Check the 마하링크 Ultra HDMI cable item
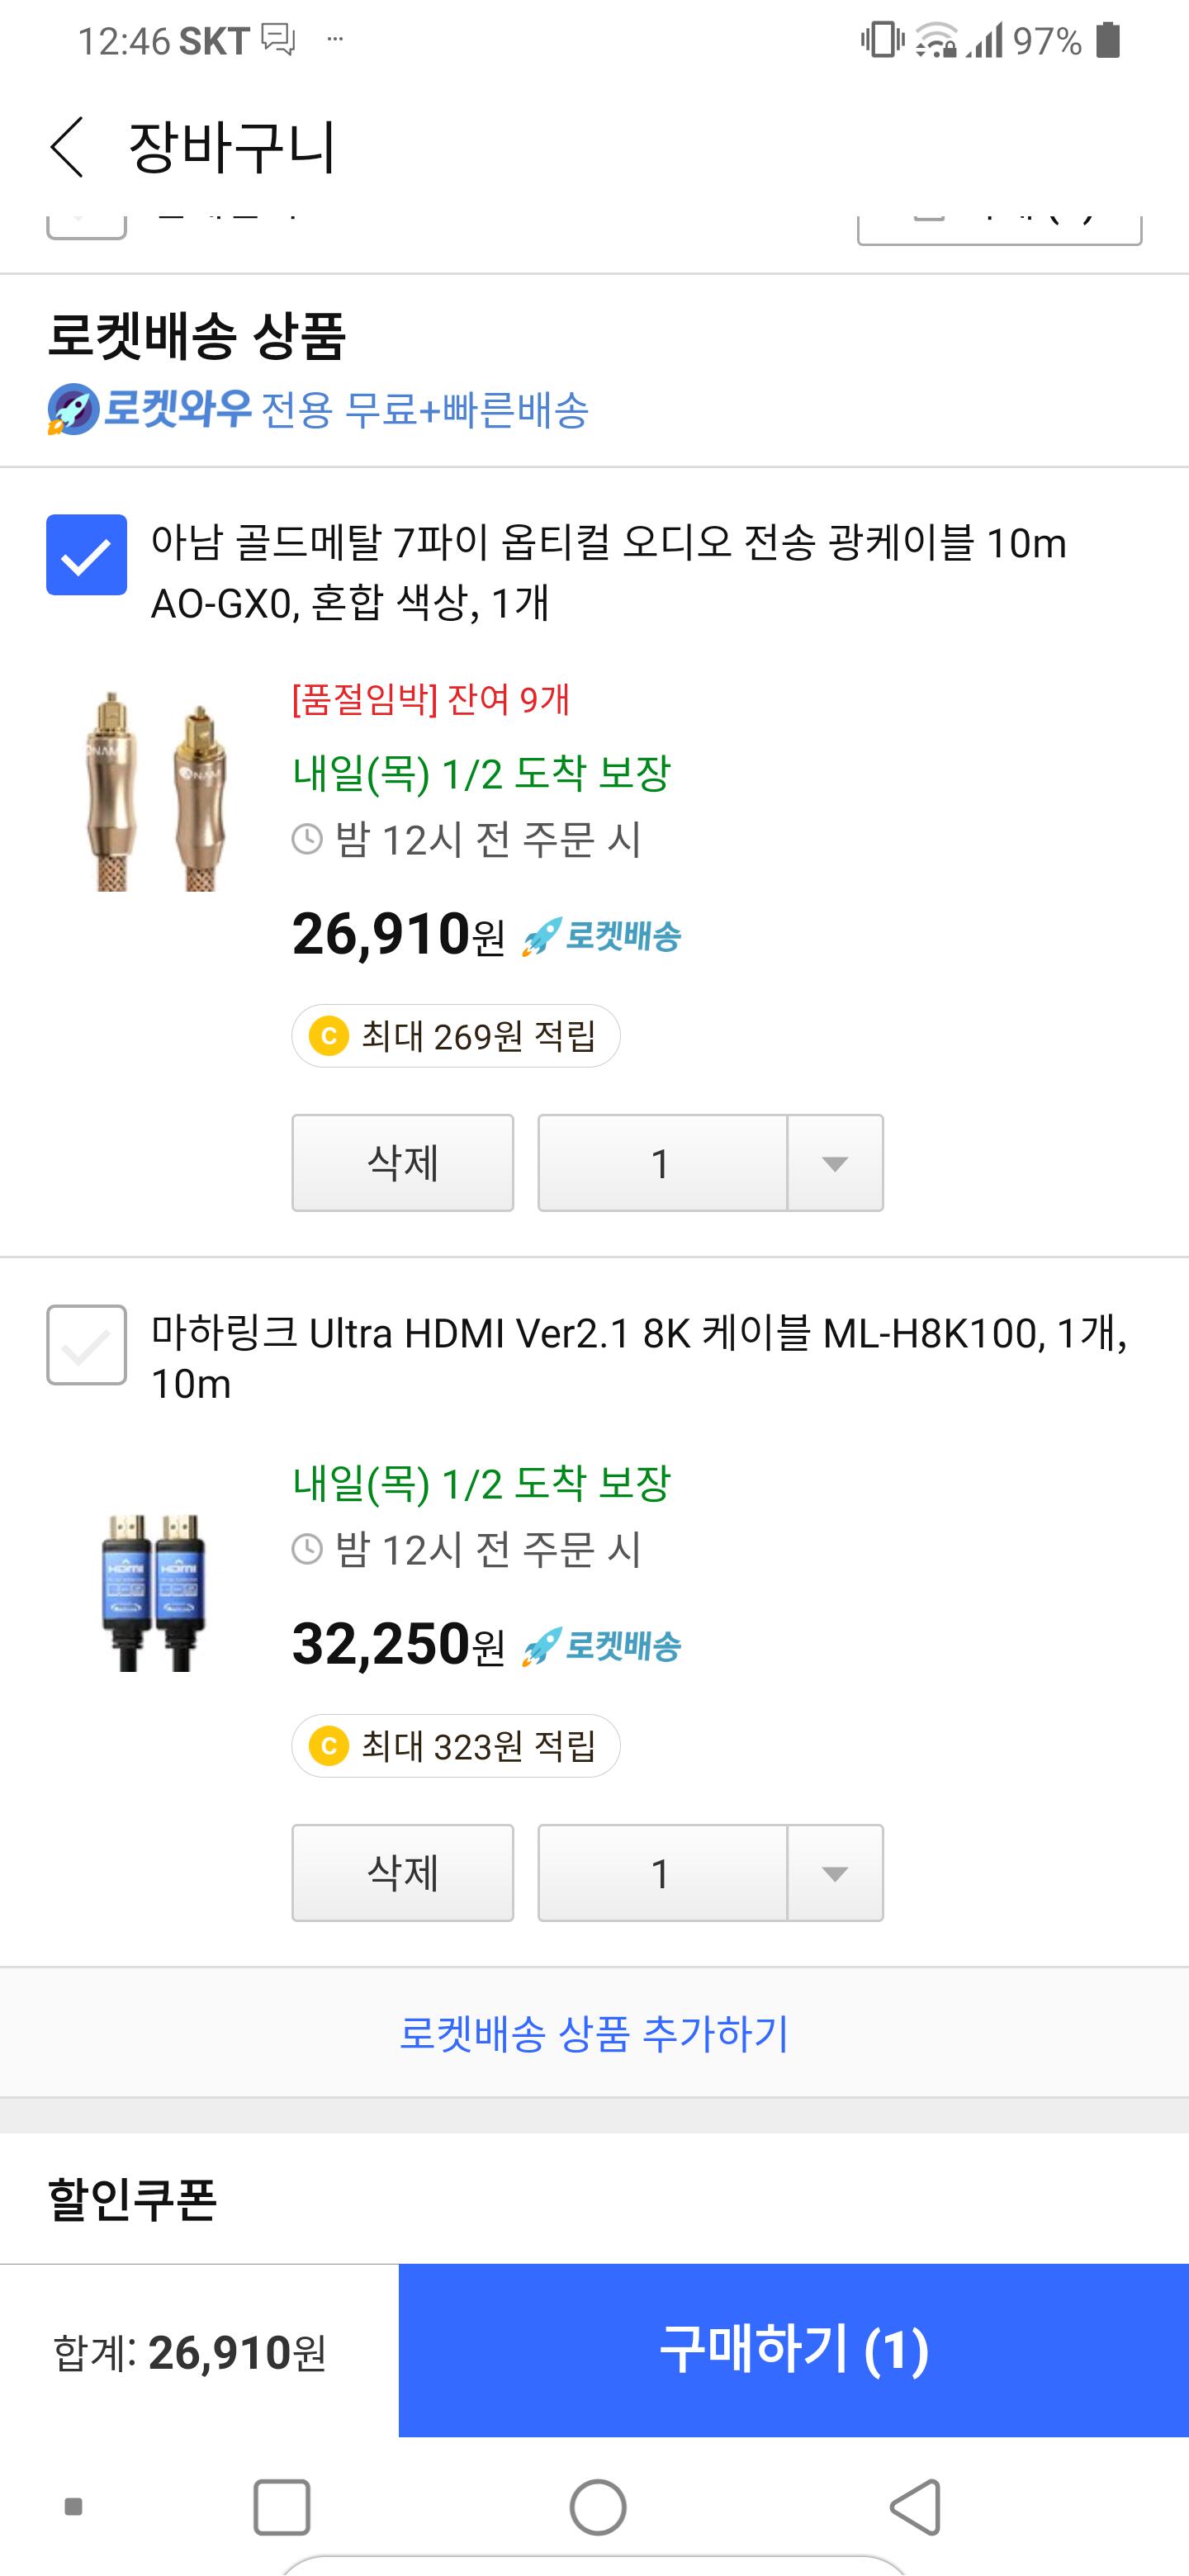 click(x=87, y=1345)
